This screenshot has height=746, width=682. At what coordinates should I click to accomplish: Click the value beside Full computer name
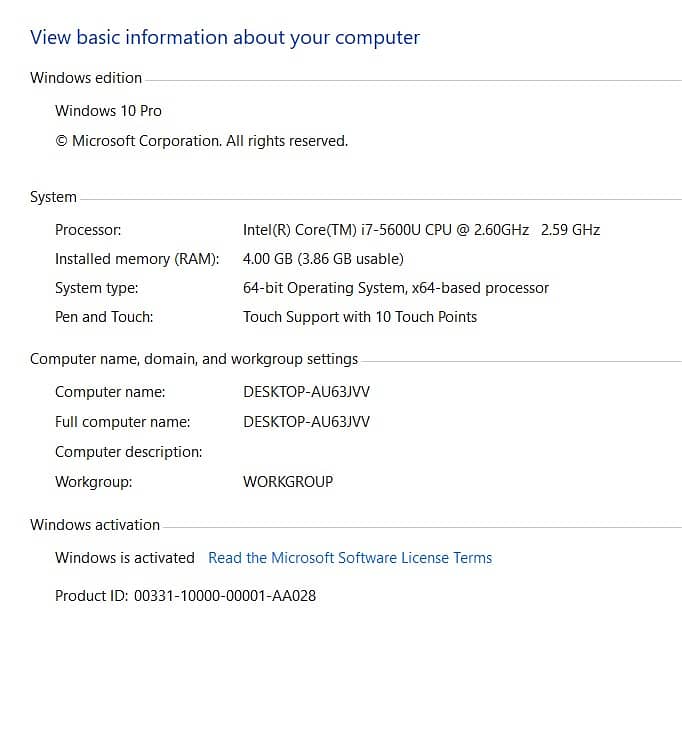click(x=306, y=422)
